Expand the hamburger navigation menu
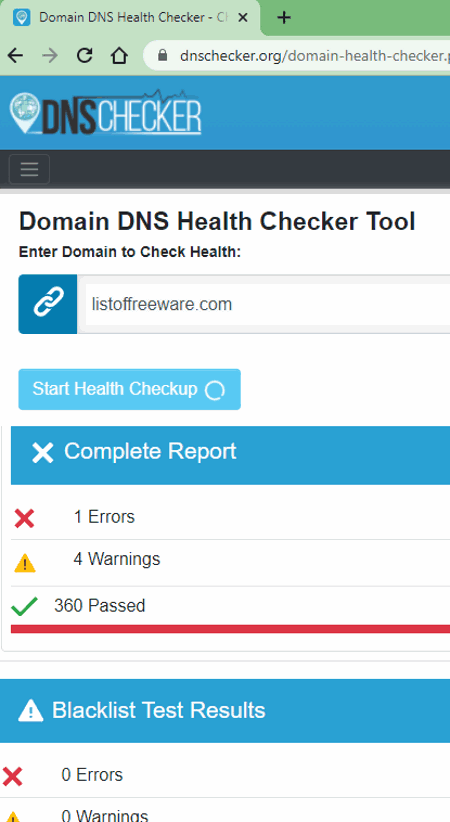 click(x=29, y=169)
